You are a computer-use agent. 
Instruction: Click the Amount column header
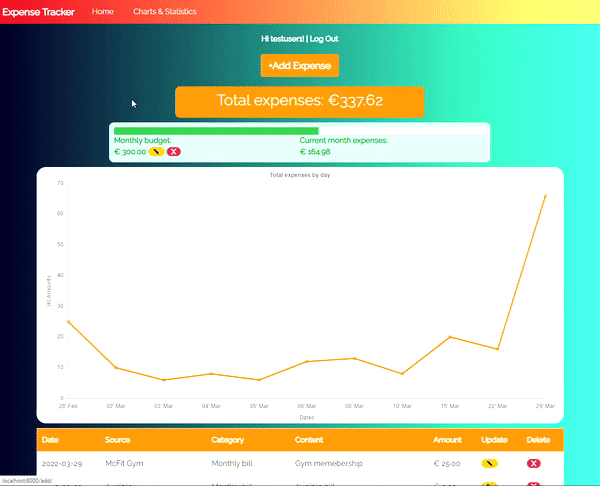(447, 440)
